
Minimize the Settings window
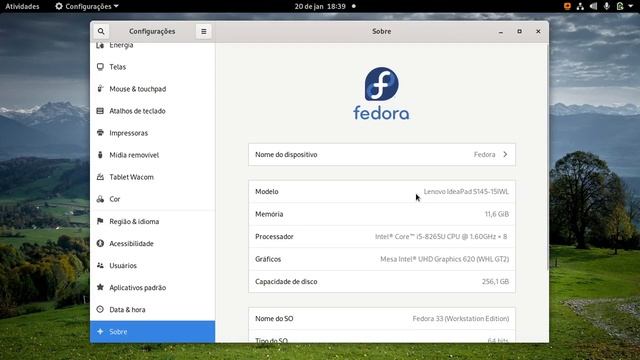click(501, 31)
